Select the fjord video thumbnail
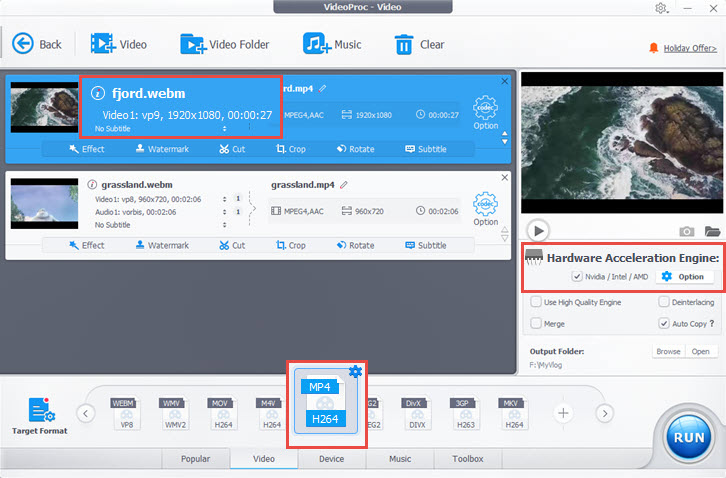Image resolution: width=726 pixels, height=478 pixels. [44, 107]
